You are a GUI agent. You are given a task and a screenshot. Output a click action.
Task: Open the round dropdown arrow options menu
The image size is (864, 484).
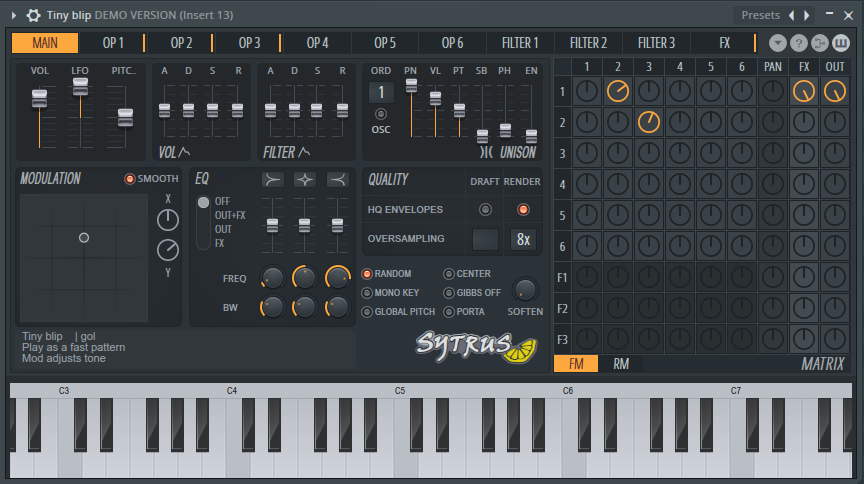[778, 43]
